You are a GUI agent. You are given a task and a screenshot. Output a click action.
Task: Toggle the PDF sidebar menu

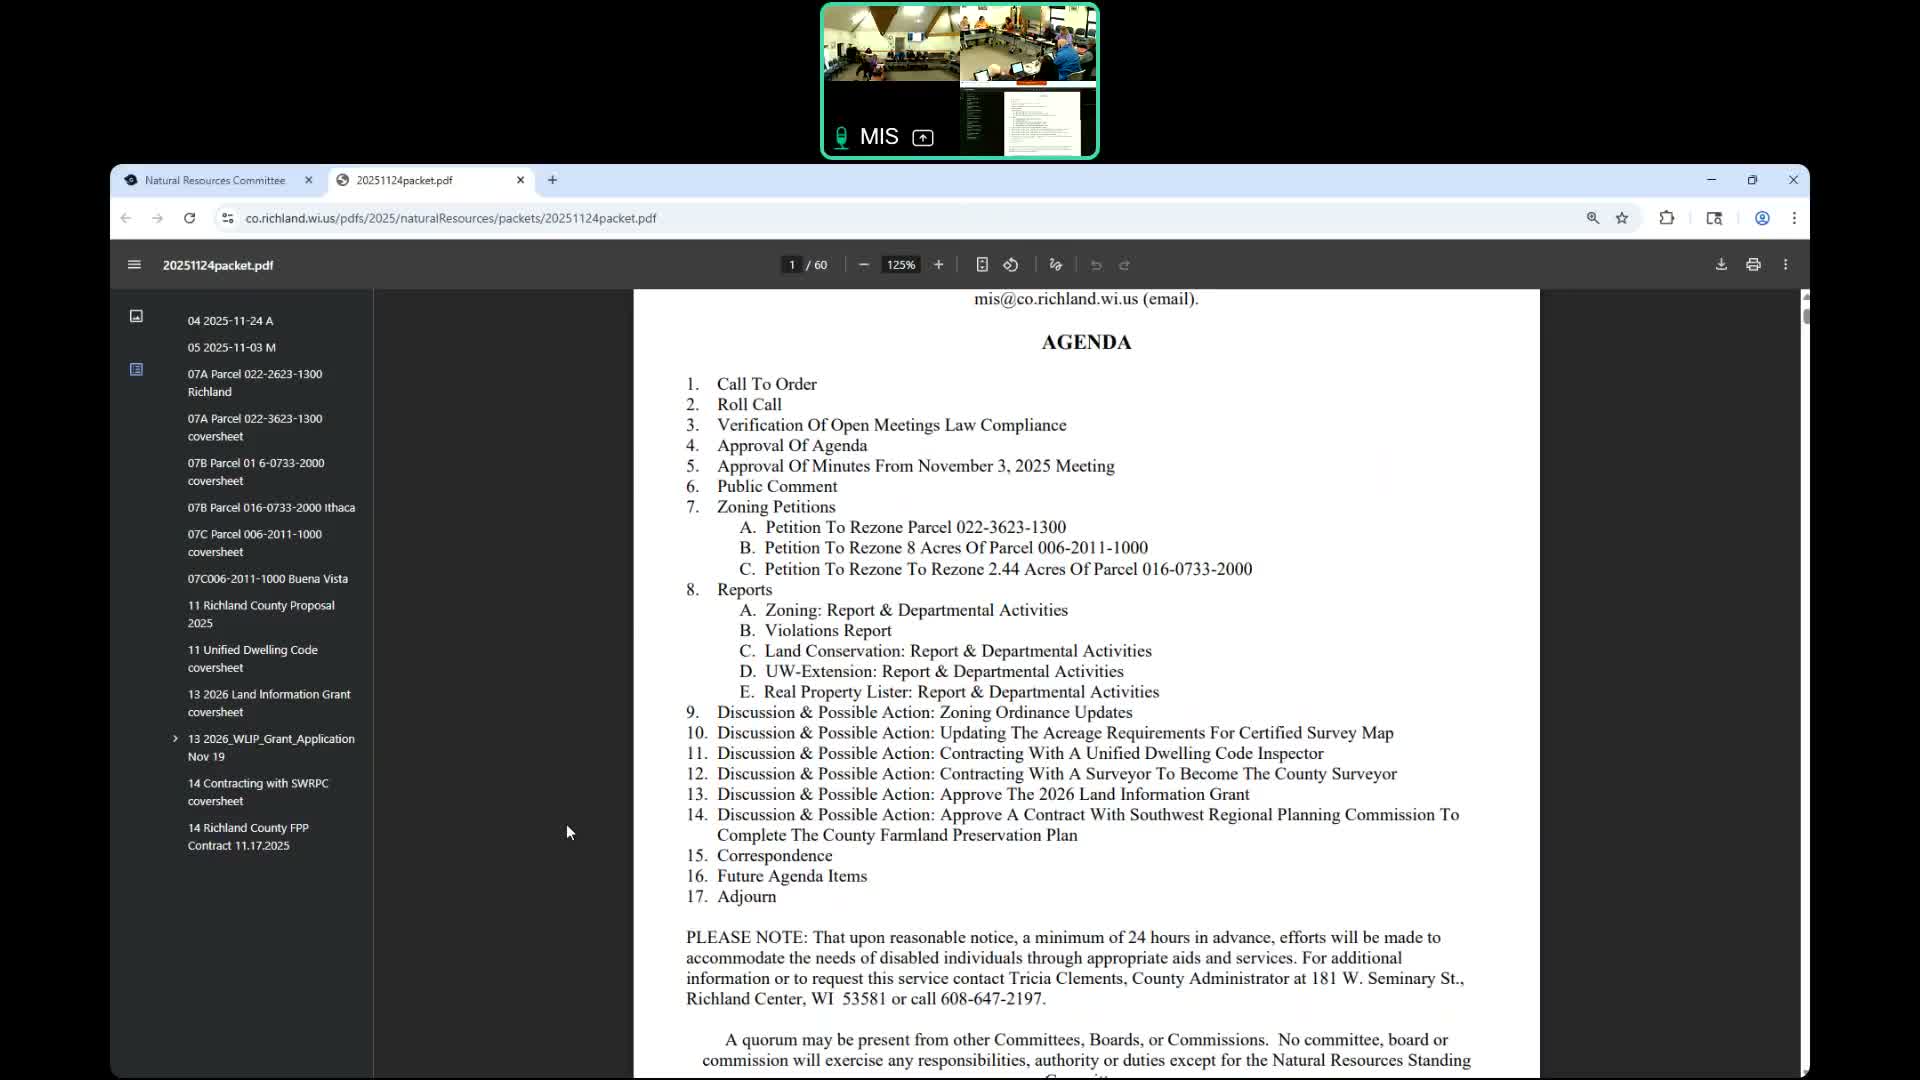[134, 265]
